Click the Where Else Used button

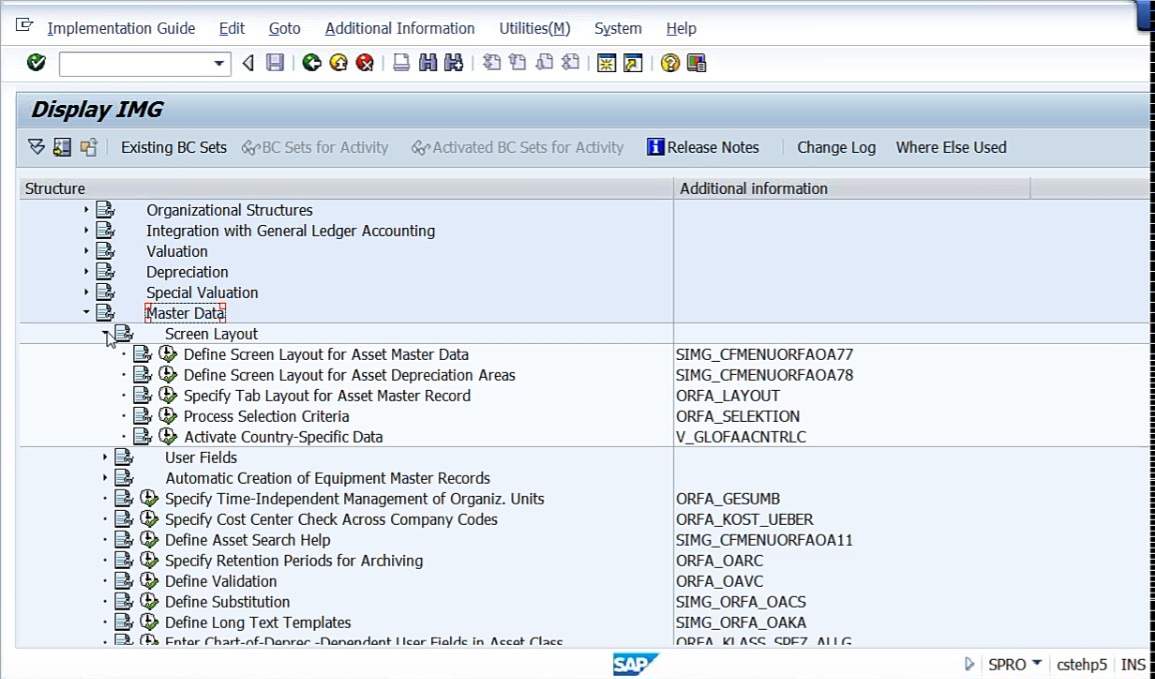(951, 147)
